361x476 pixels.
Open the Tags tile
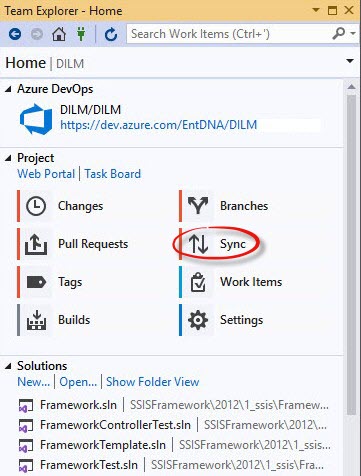click(x=50, y=282)
